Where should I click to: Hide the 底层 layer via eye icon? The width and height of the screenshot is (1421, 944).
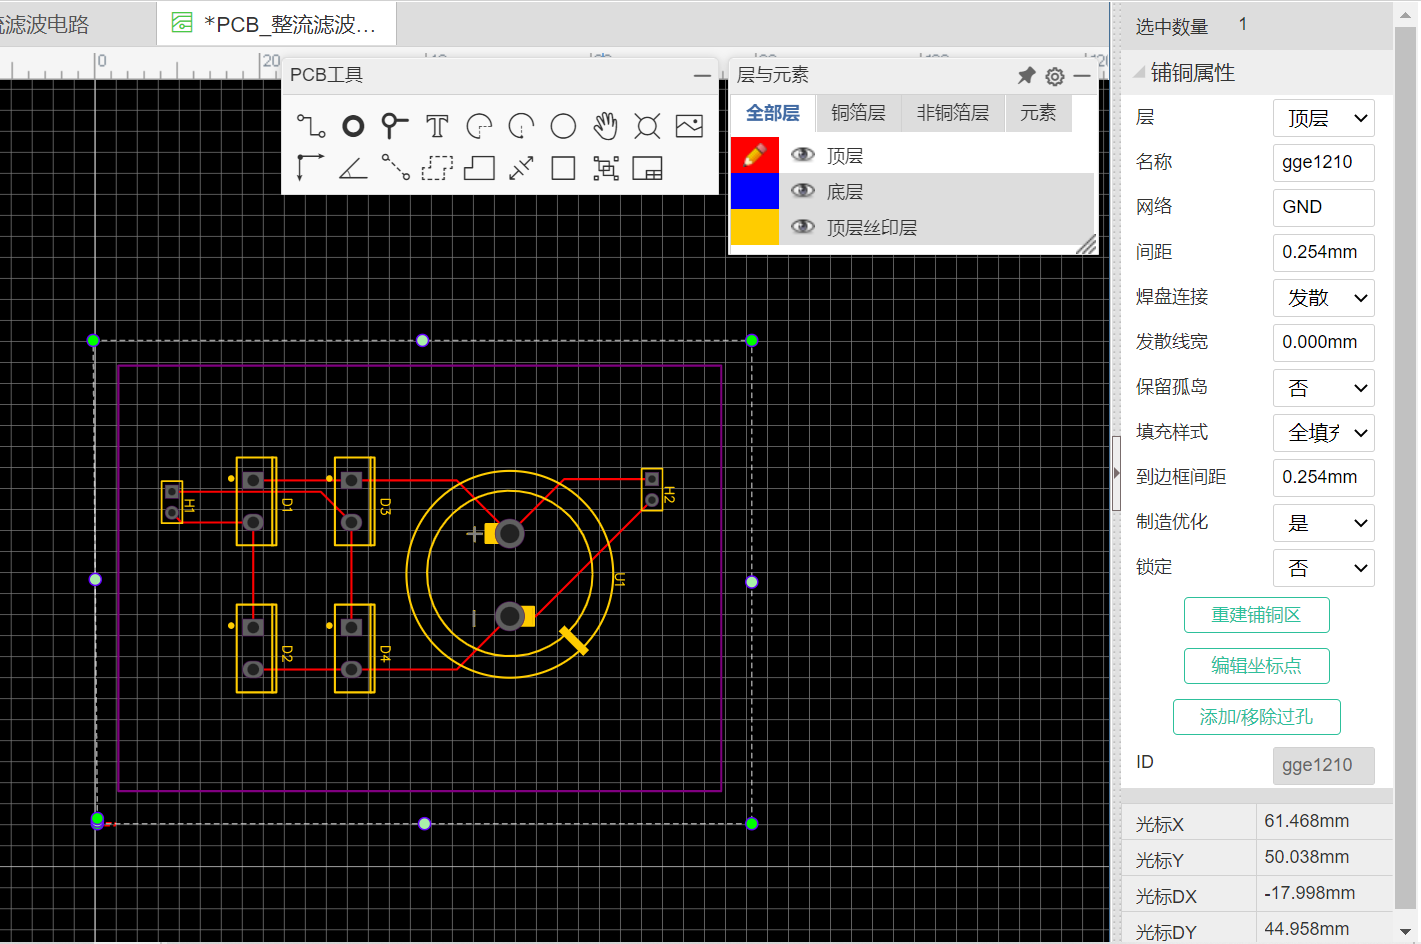(x=802, y=191)
